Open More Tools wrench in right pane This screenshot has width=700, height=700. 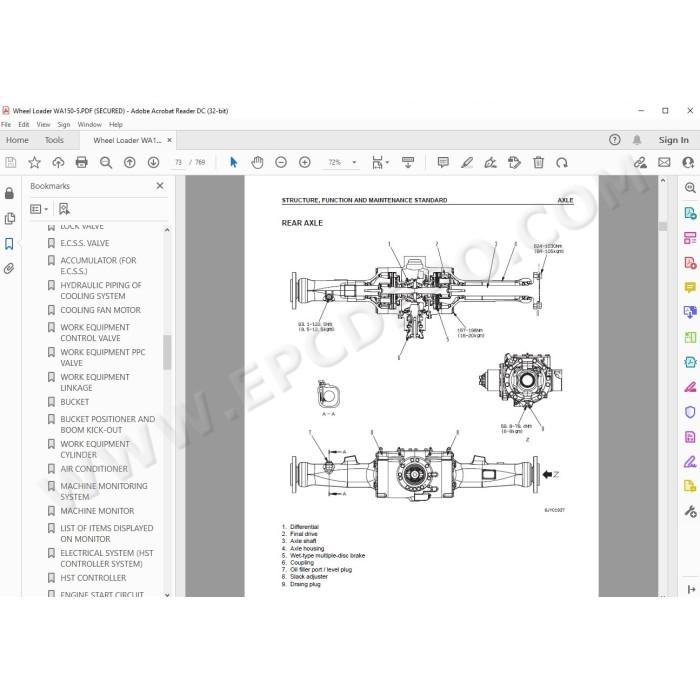click(690, 511)
